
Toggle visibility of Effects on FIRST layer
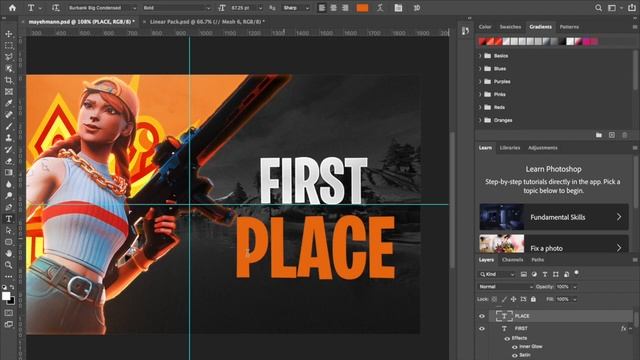(507, 338)
